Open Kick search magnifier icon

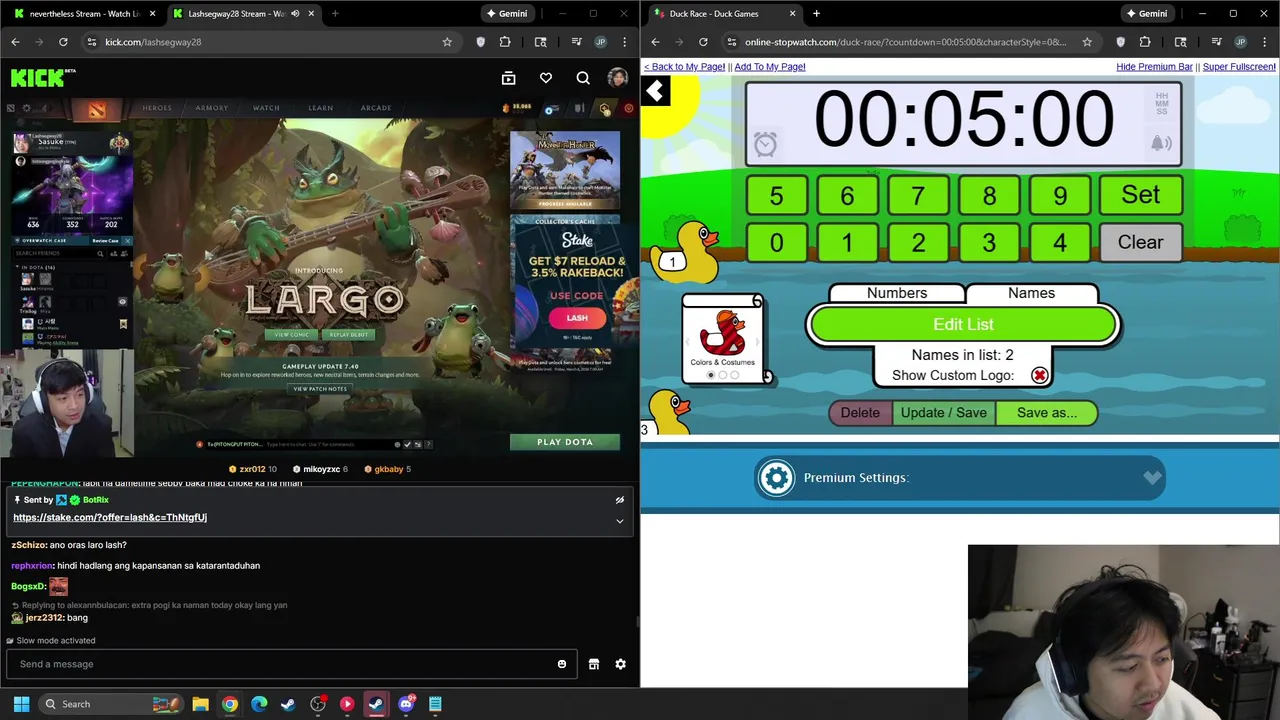coord(583,78)
